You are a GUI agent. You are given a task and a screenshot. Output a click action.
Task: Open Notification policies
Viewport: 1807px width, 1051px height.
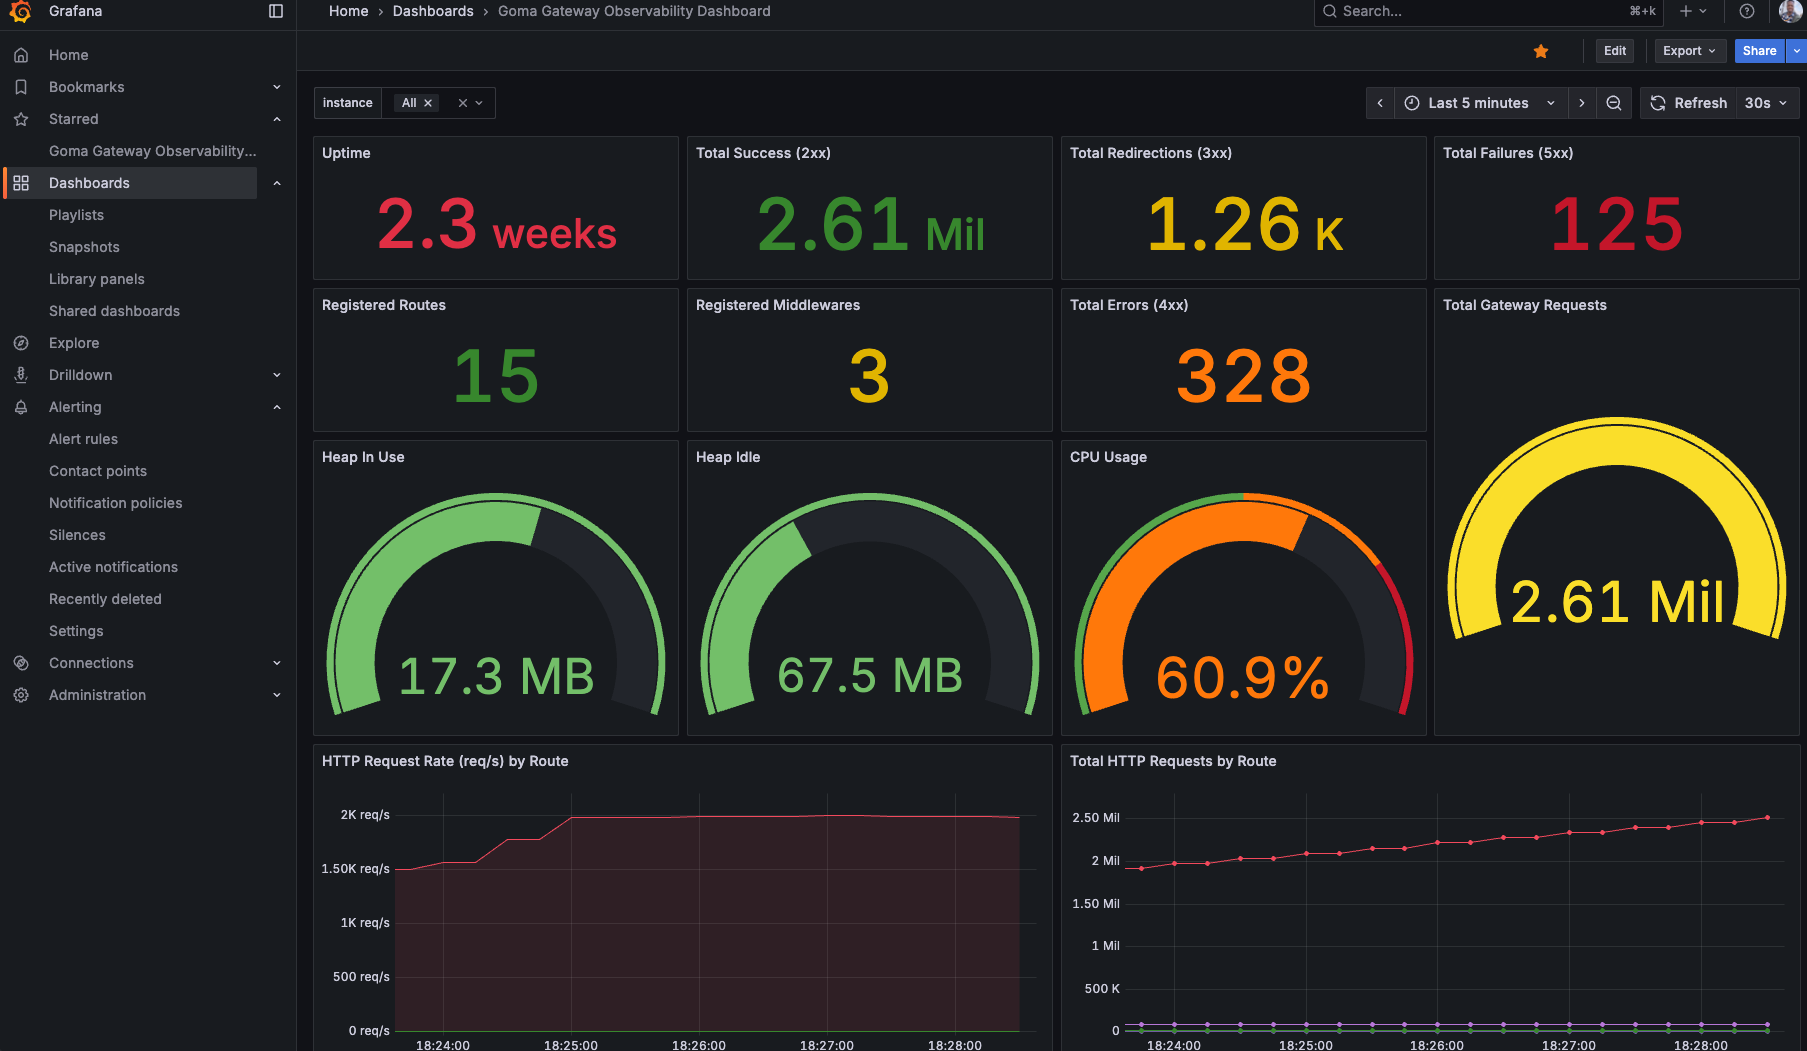click(x=116, y=503)
